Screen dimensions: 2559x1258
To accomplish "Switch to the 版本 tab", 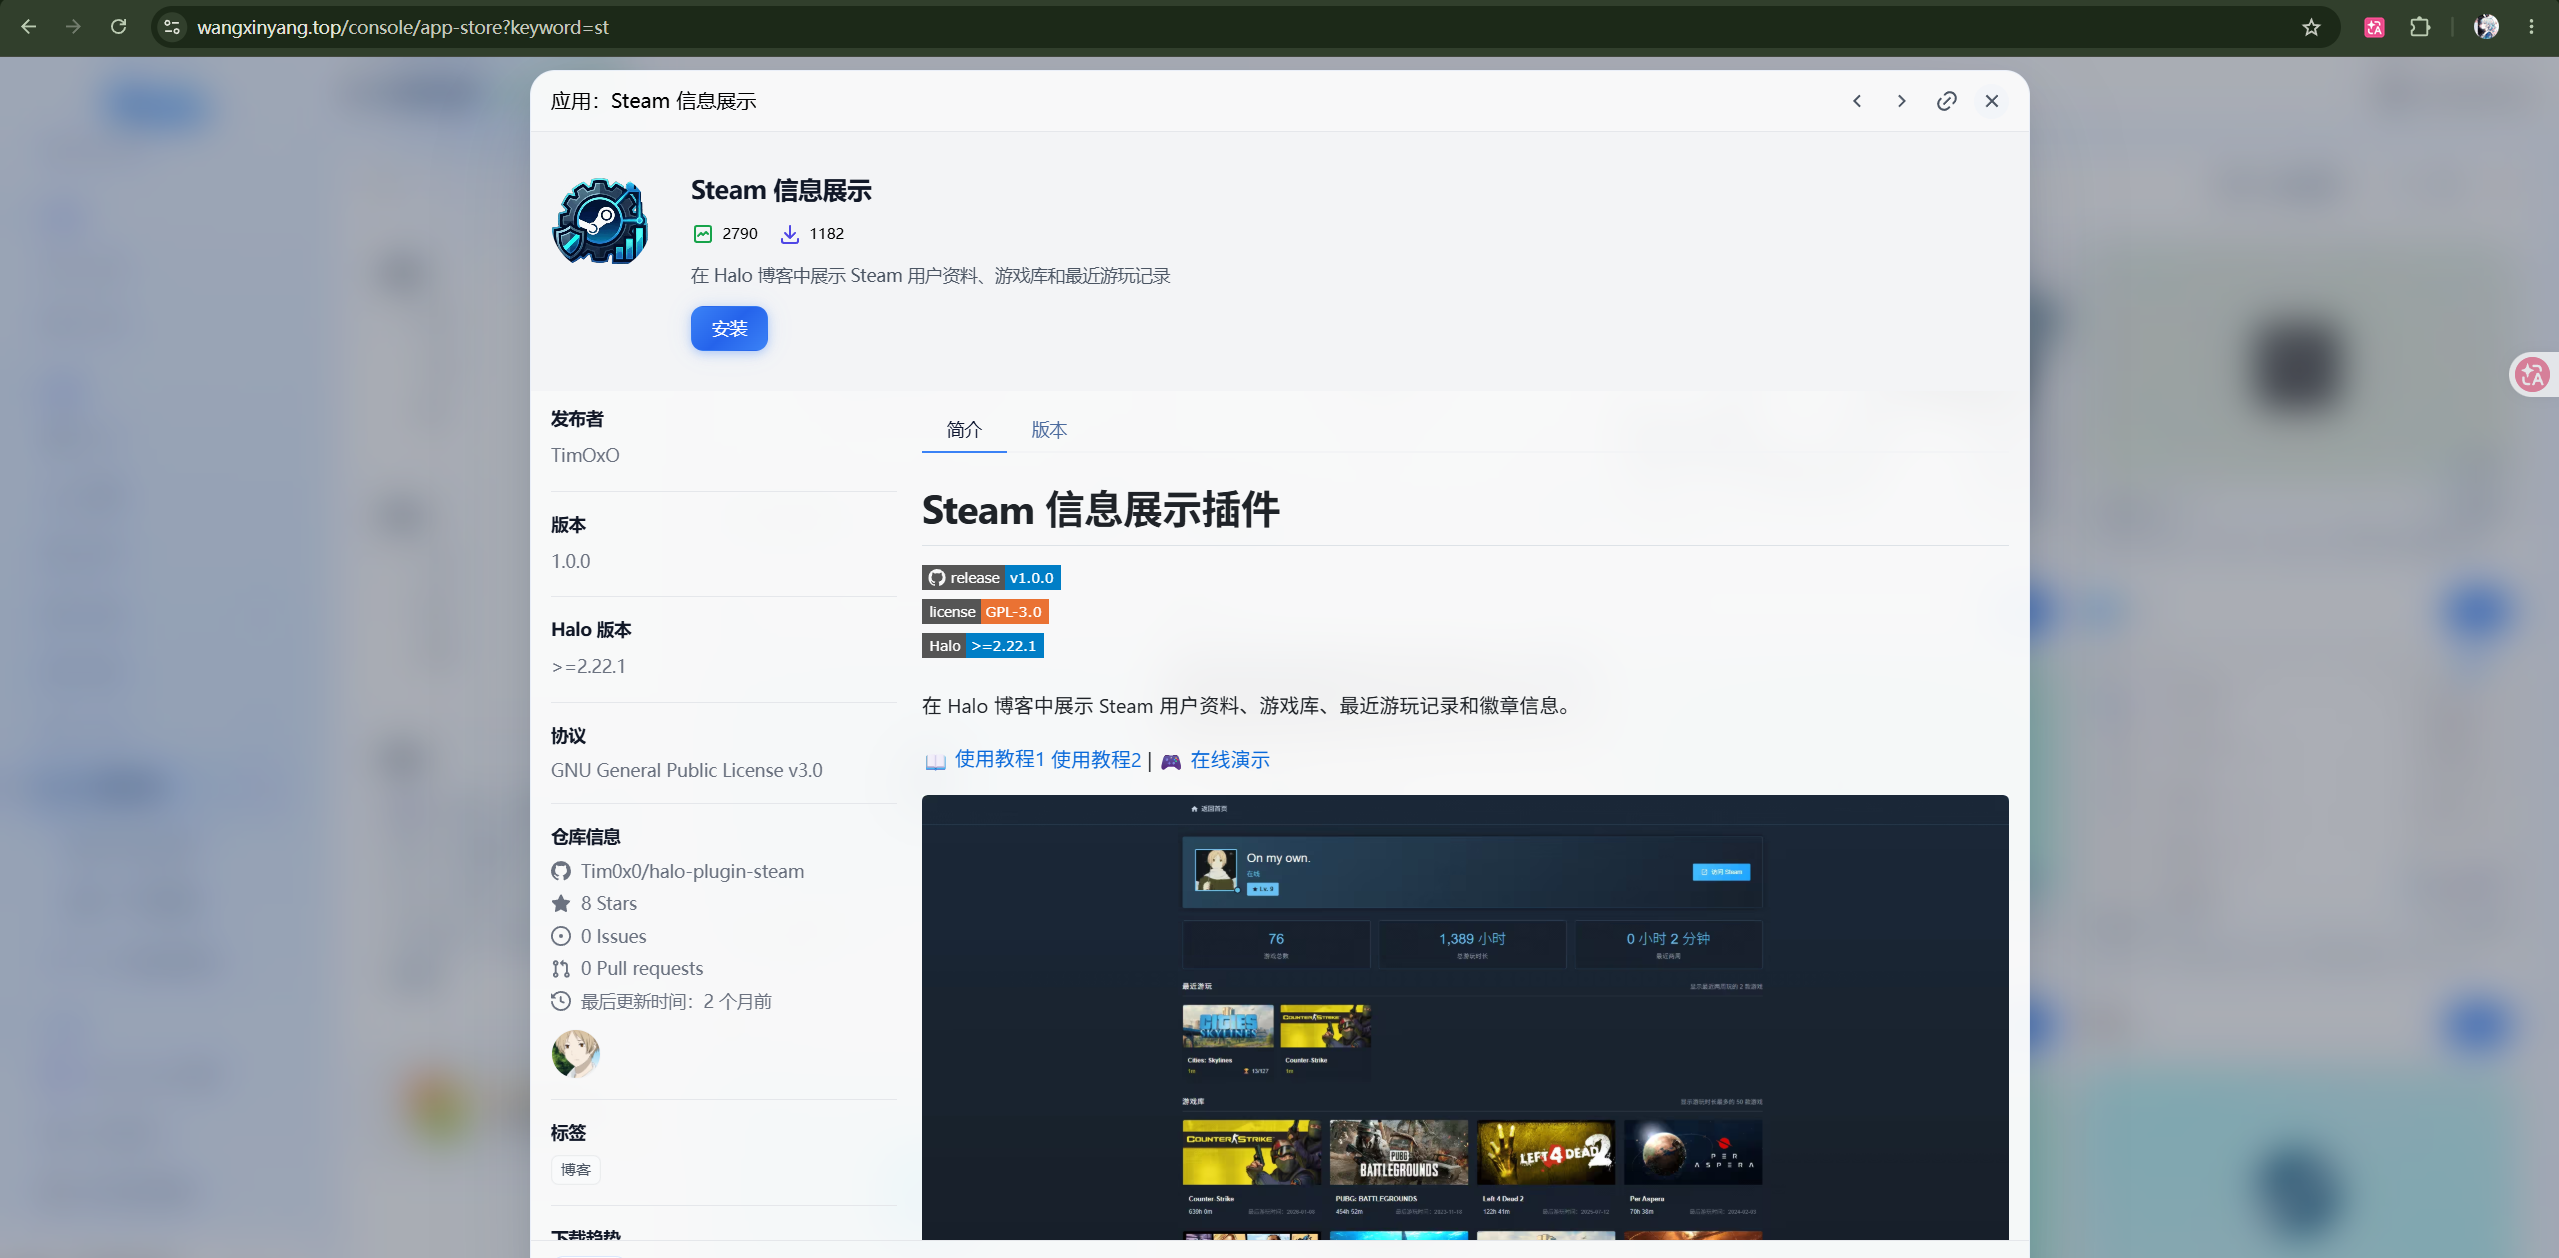I will click(x=1049, y=430).
